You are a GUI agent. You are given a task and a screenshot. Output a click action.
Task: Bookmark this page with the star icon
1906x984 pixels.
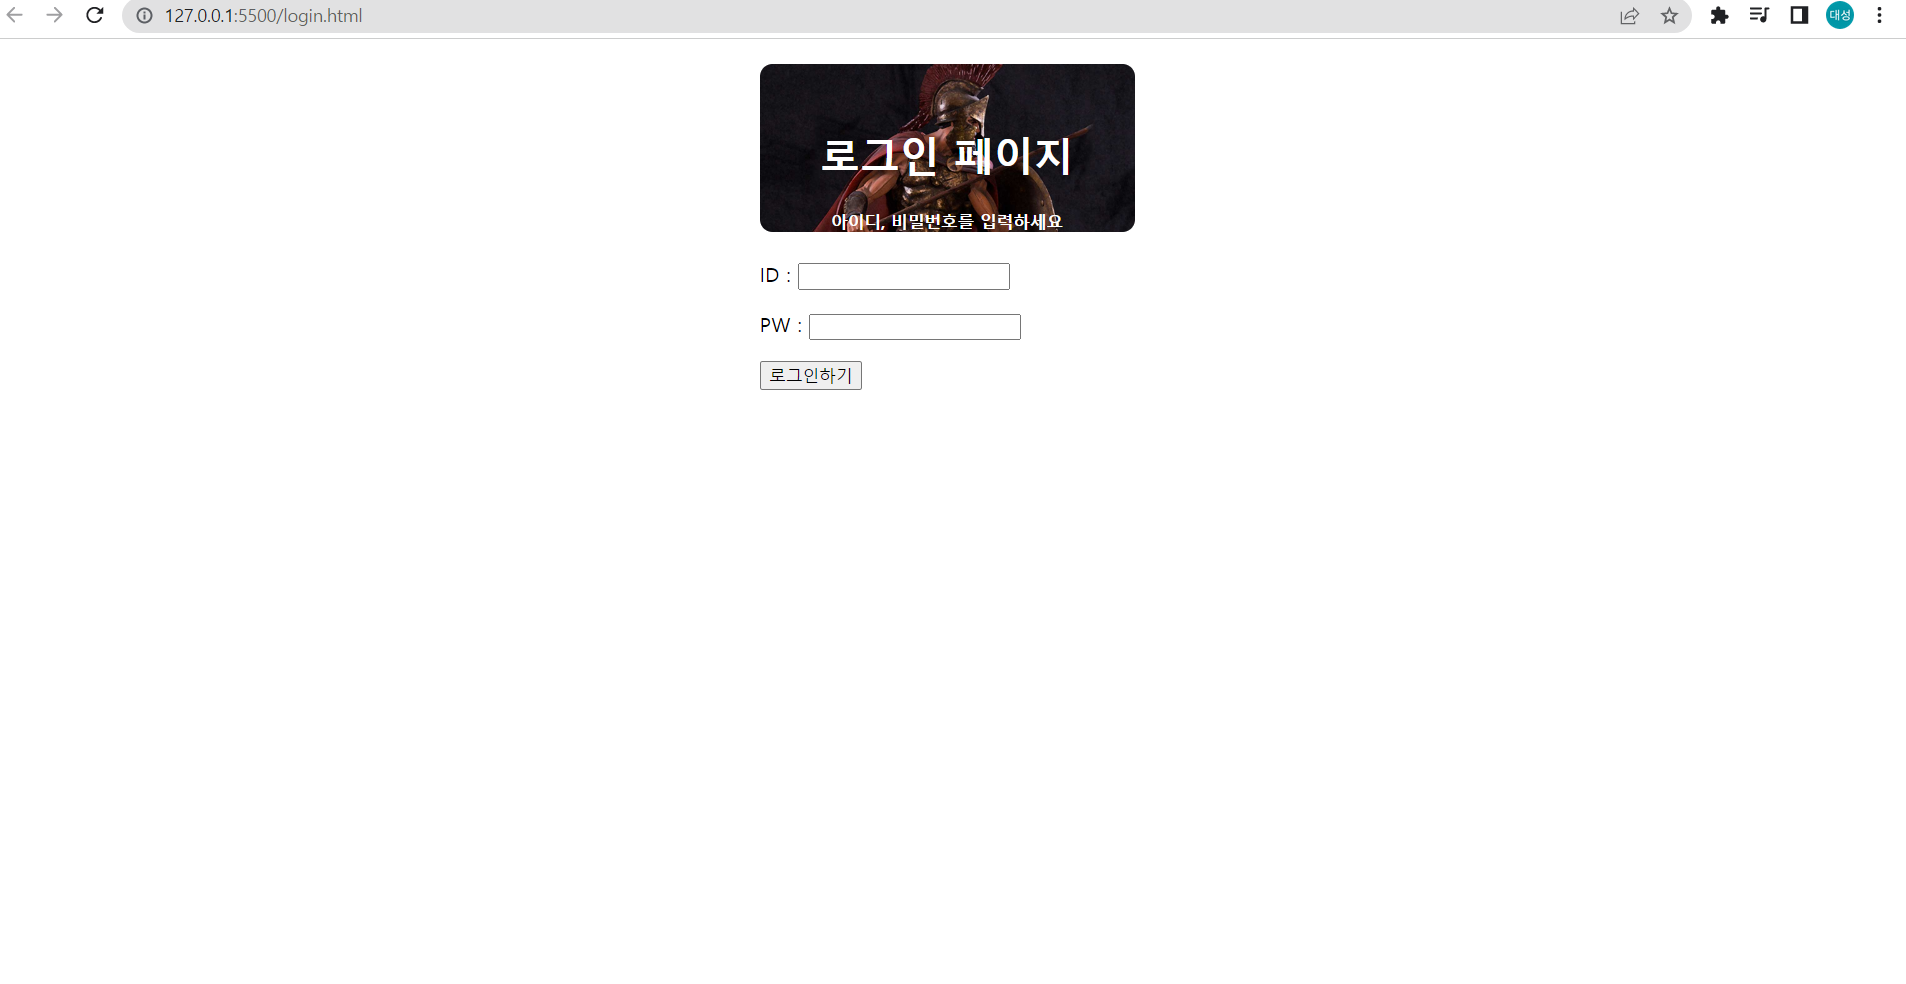(1670, 16)
